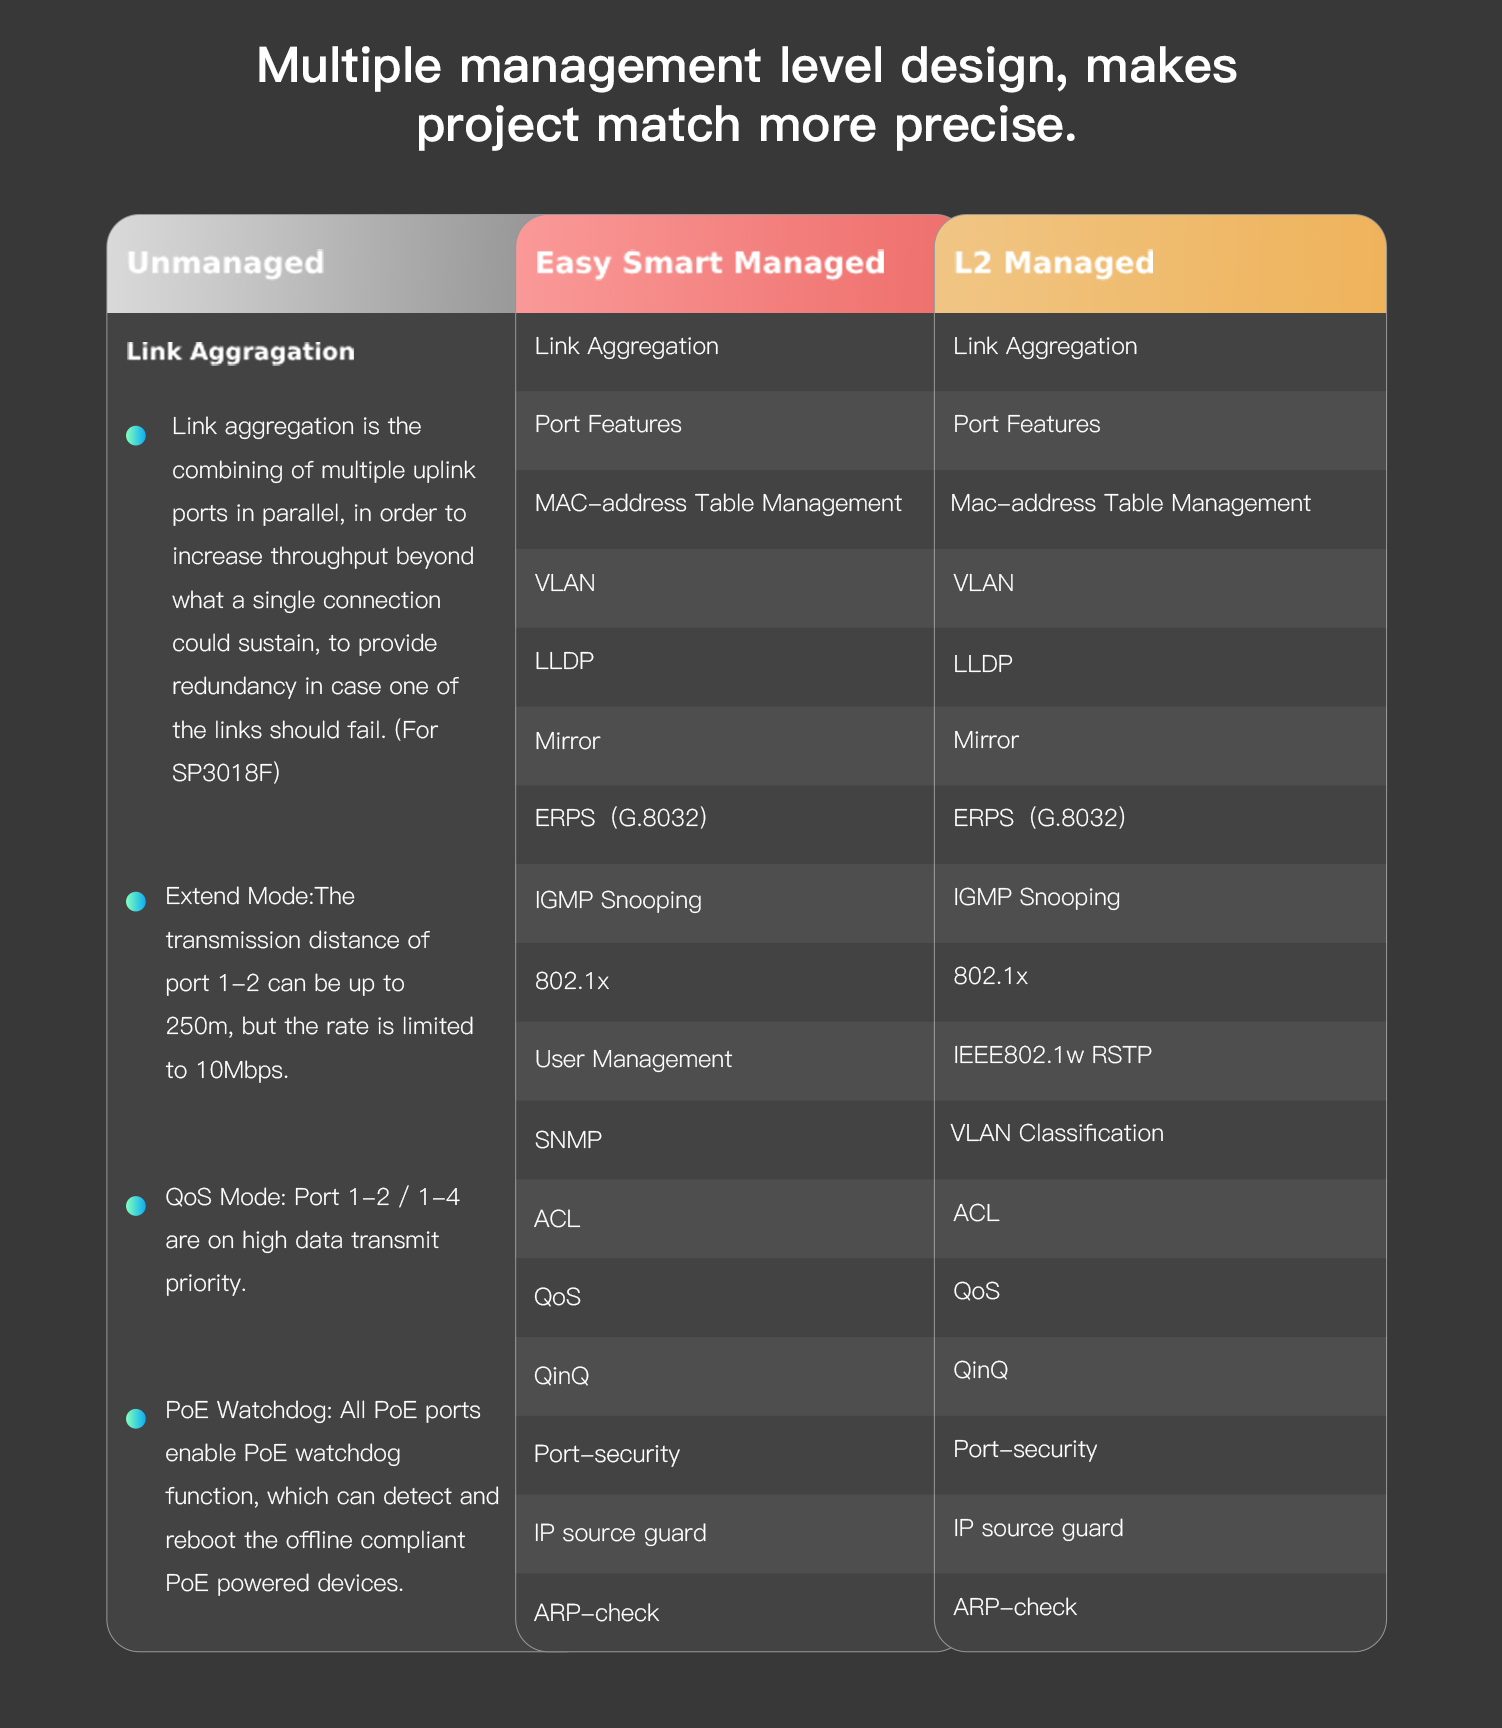Viewport: 1502px width, 1728px height.
Task: Open the L2 Managed tab
Action: 1054,263
